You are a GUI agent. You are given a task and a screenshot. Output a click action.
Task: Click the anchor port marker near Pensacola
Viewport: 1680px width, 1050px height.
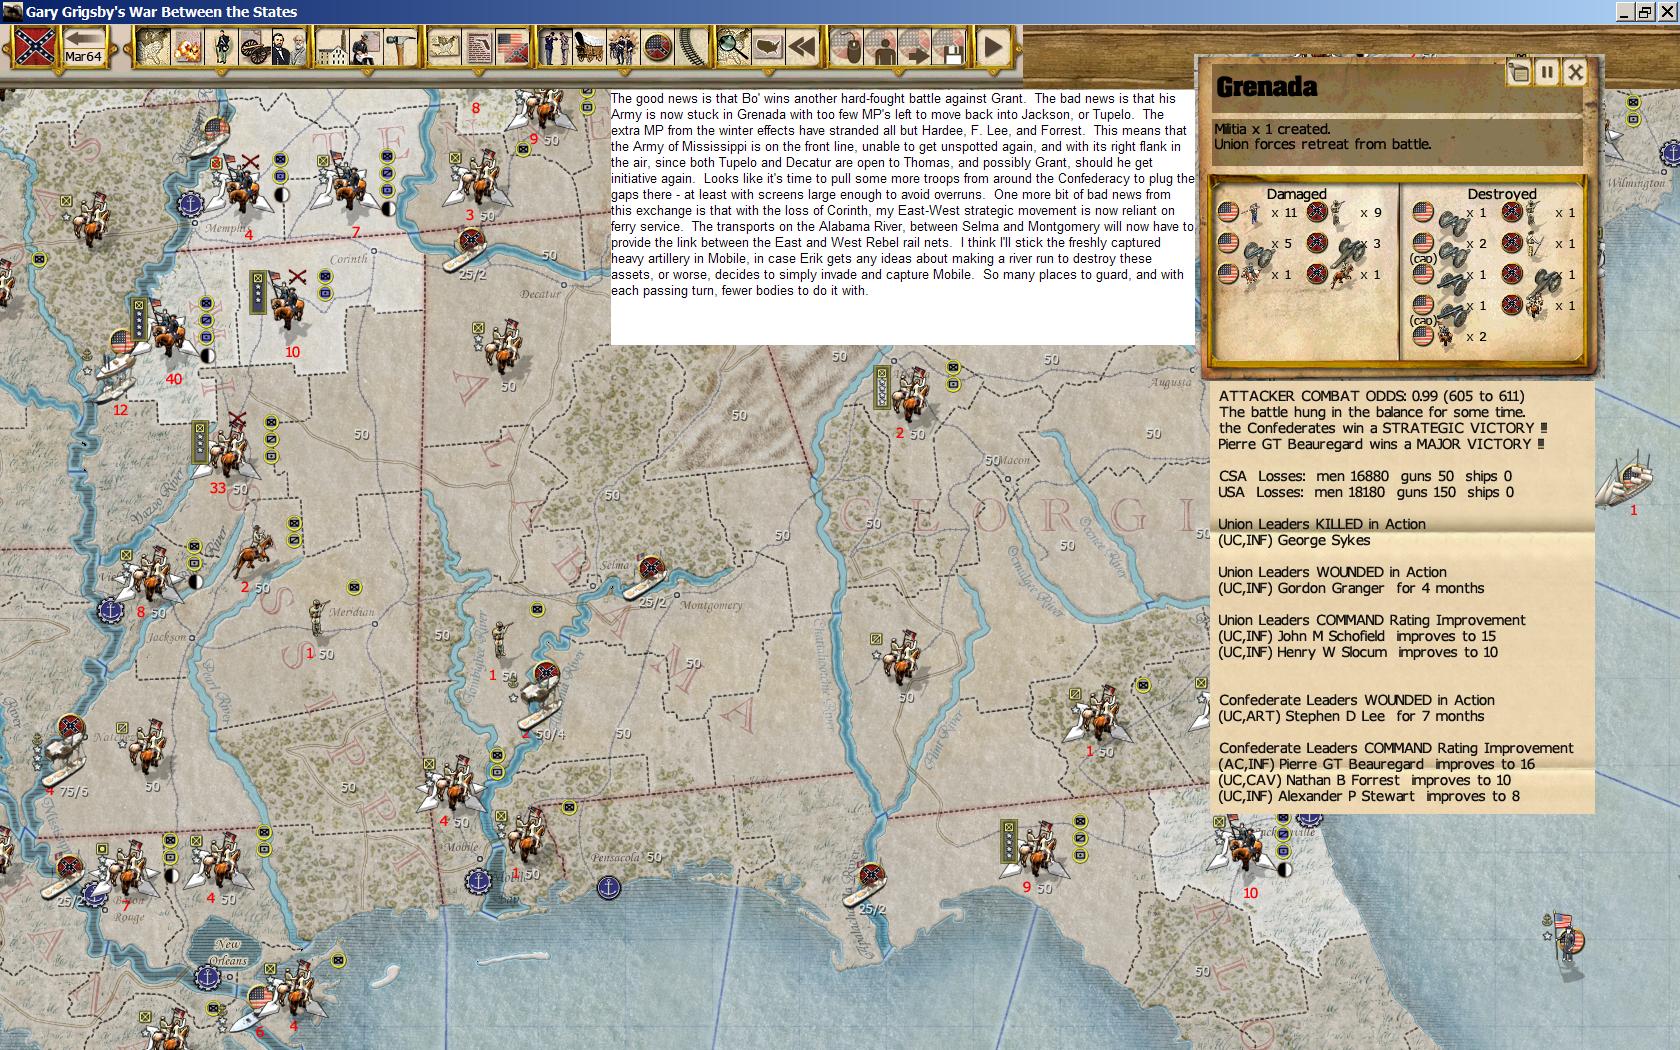click(x=607, y=886)
